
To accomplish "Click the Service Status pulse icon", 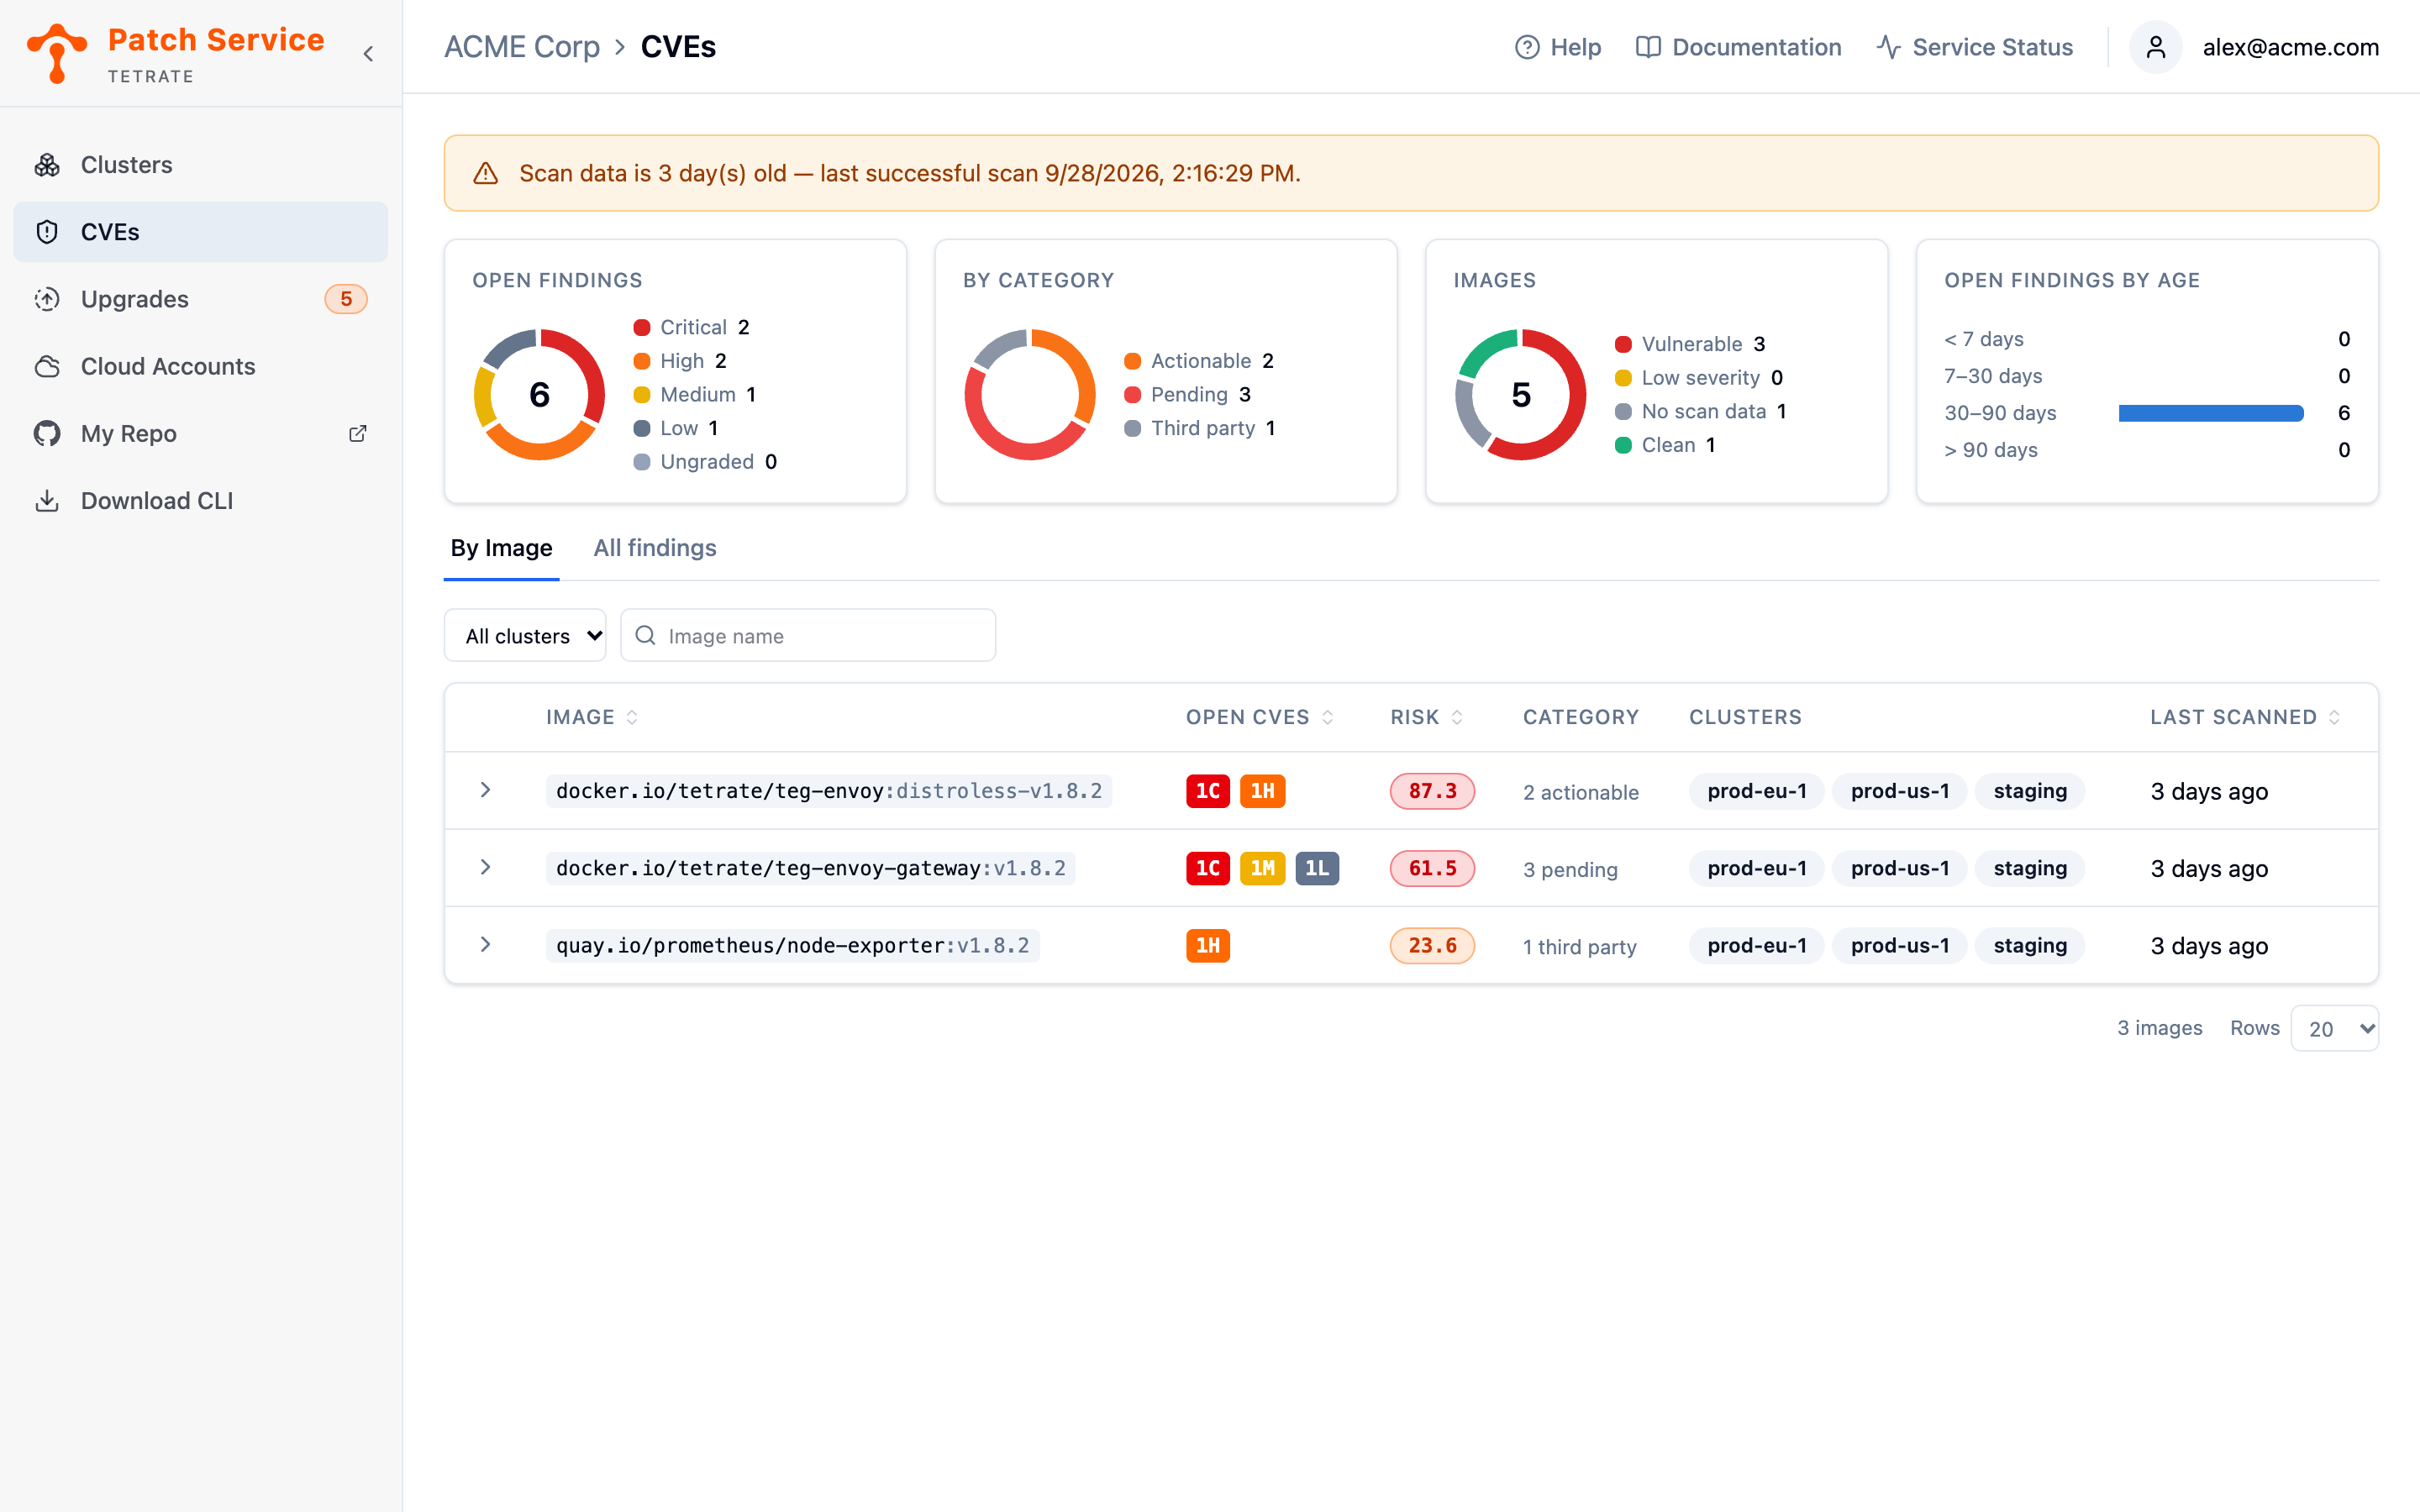I will coord(1888,47).
